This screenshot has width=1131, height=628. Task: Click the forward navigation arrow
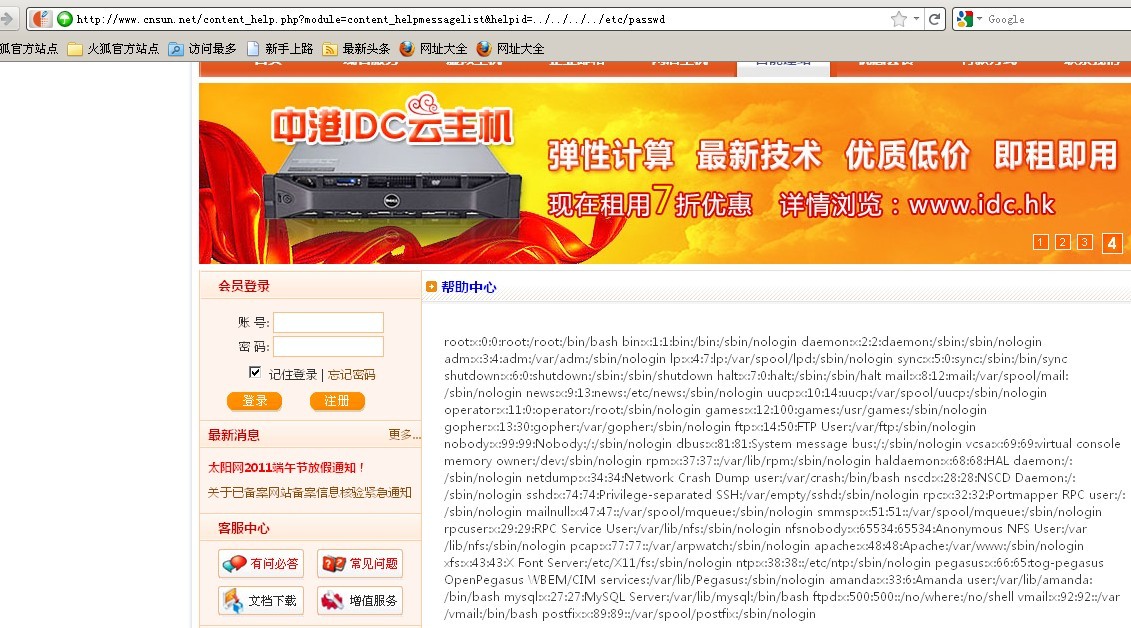tap(6, 19)
